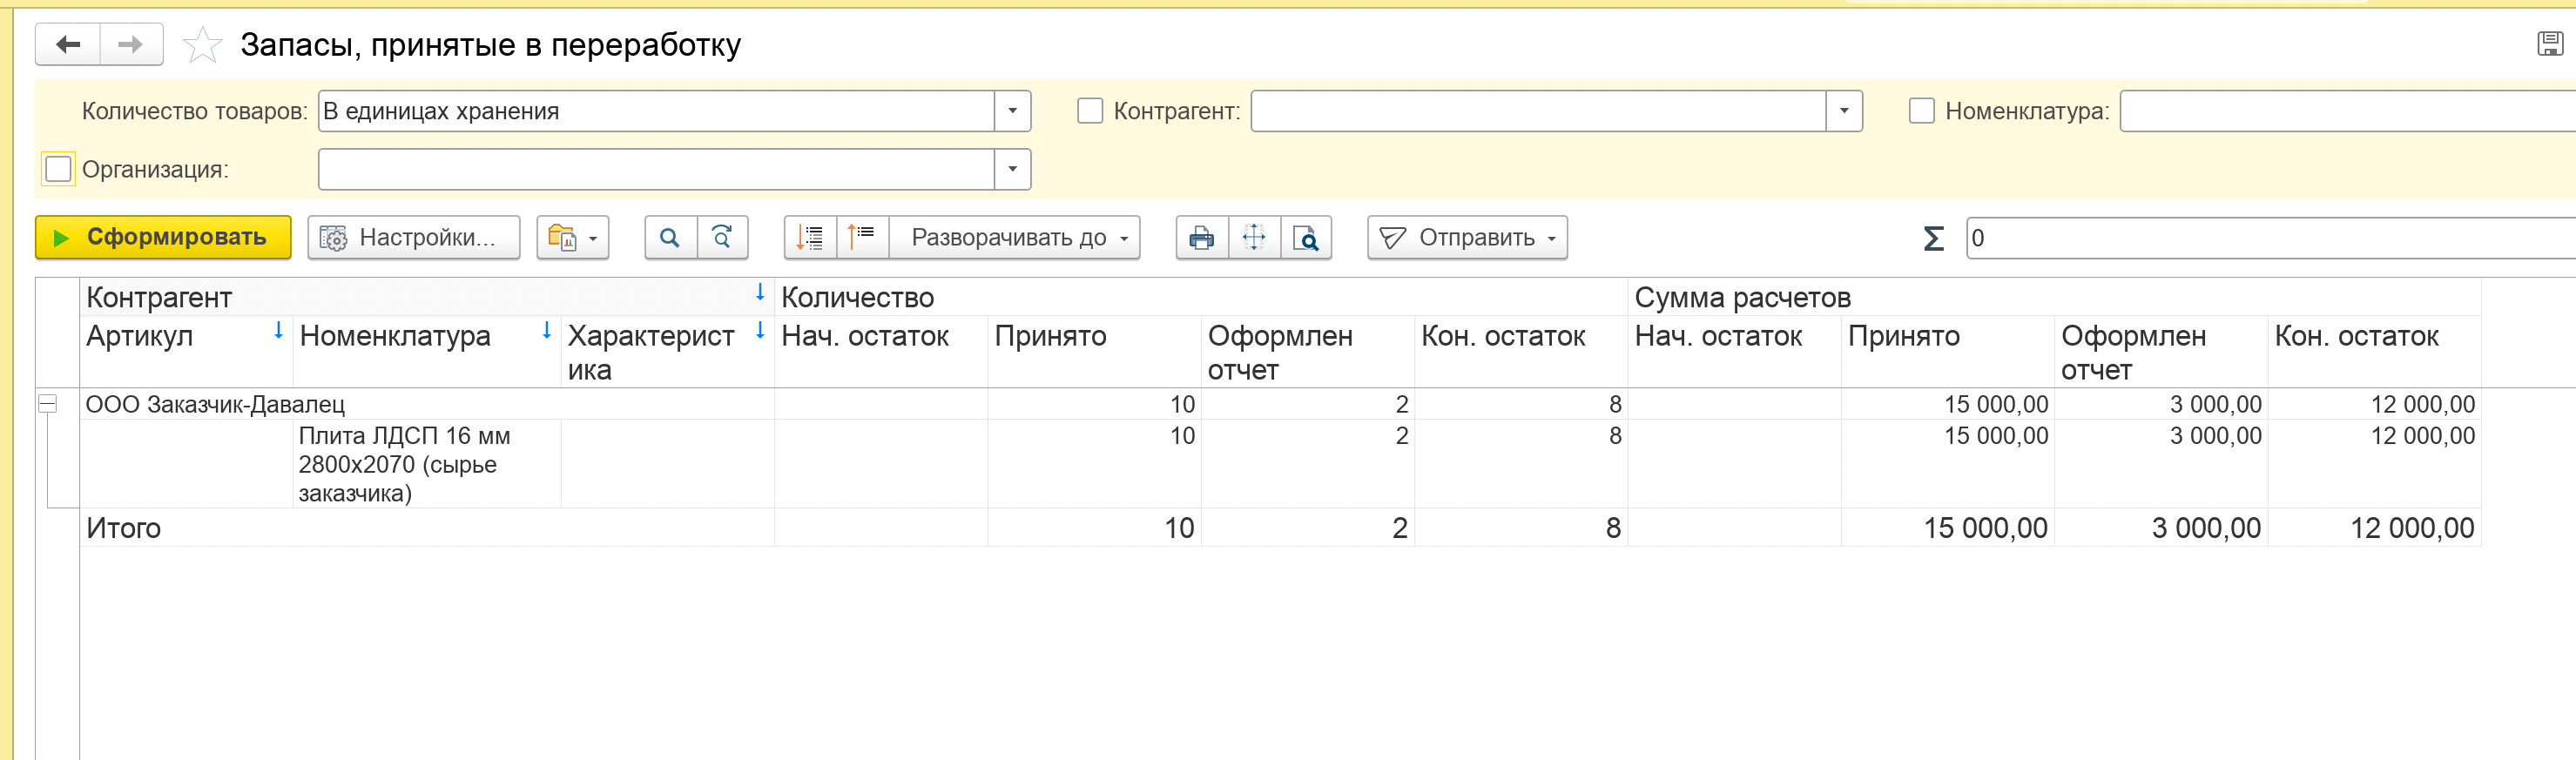Click the Итого total row label
Viewport: 2576px width, 760px height.
123,528
